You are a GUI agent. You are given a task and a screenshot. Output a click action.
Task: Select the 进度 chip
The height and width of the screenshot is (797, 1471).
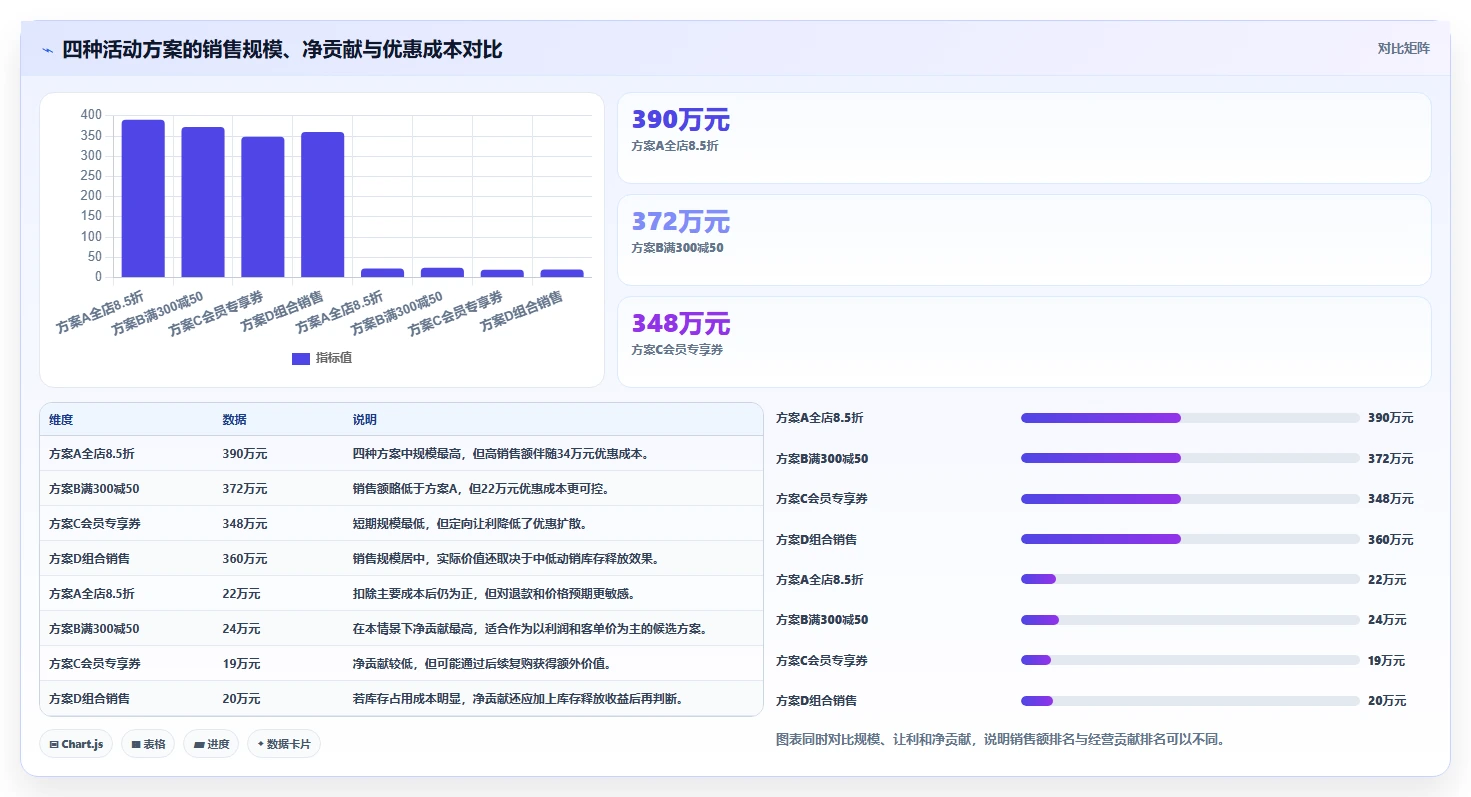coord(211,744)
